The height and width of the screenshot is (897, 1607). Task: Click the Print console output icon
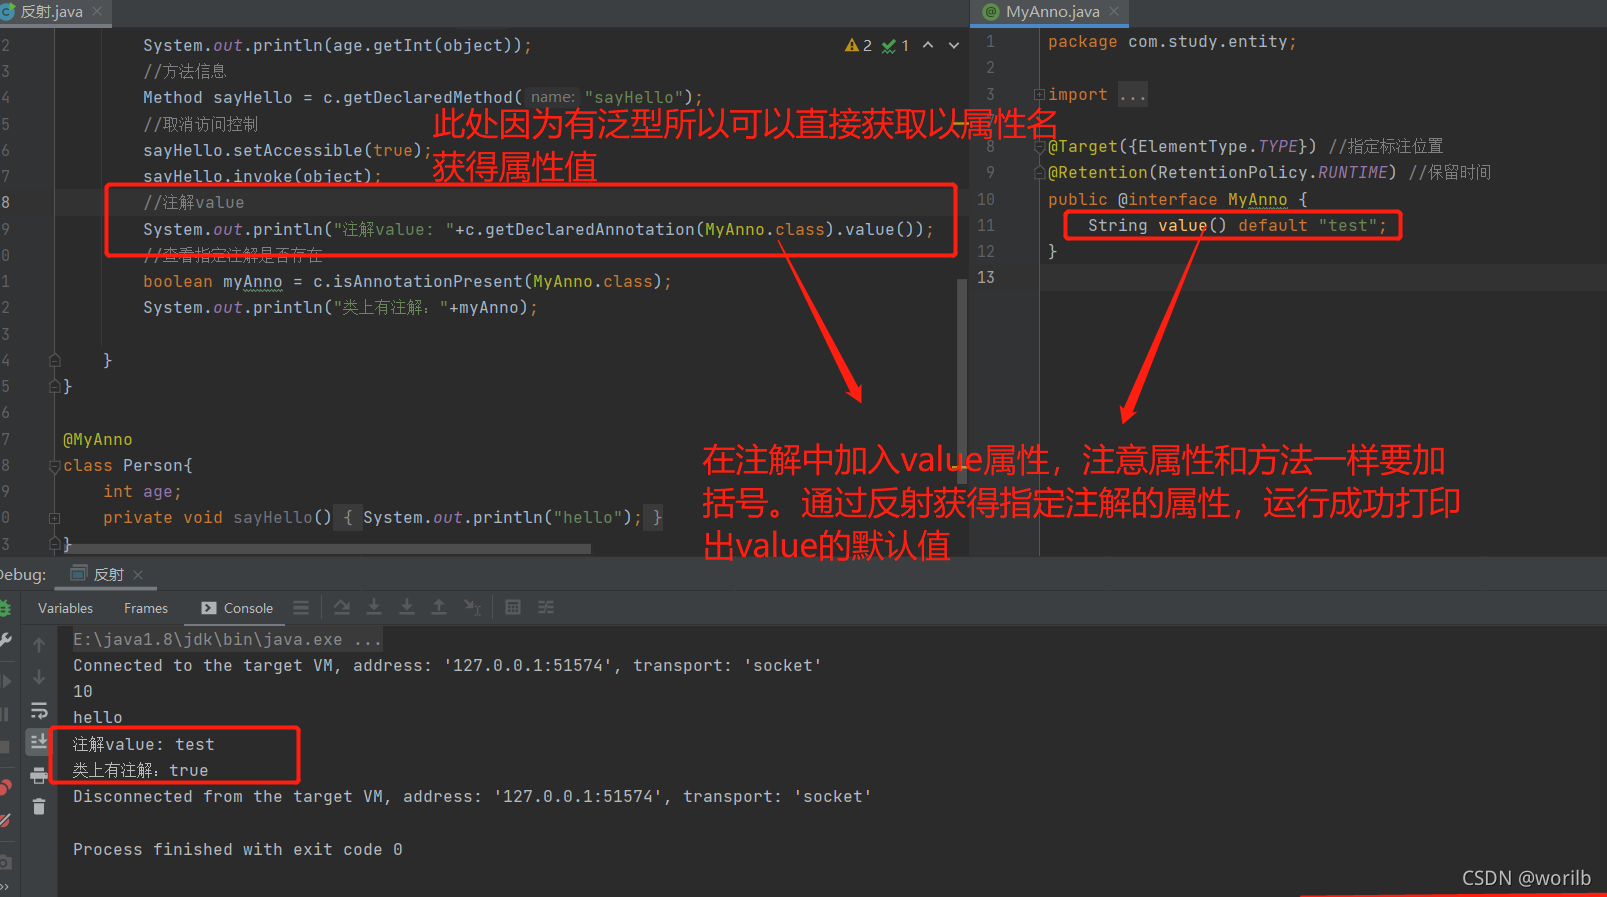tap(39, 775)
